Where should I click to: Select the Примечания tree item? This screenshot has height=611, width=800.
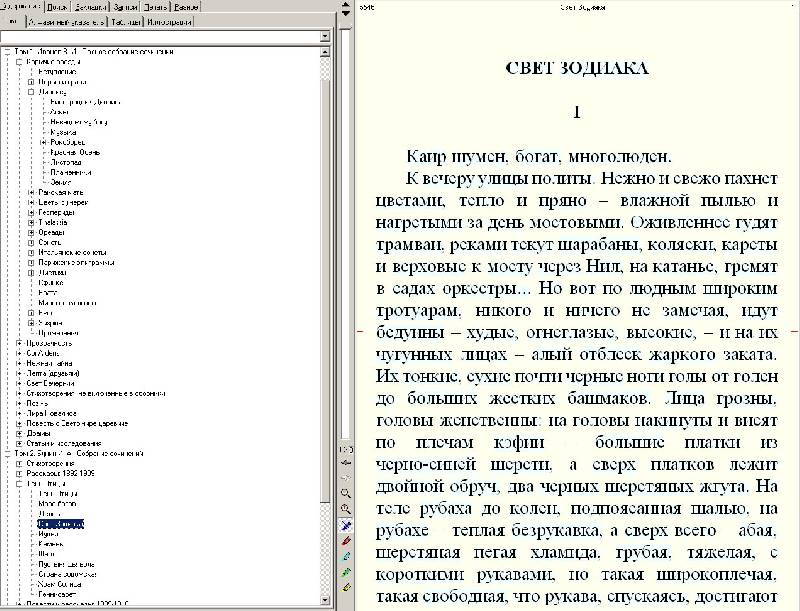pos(58,333)
